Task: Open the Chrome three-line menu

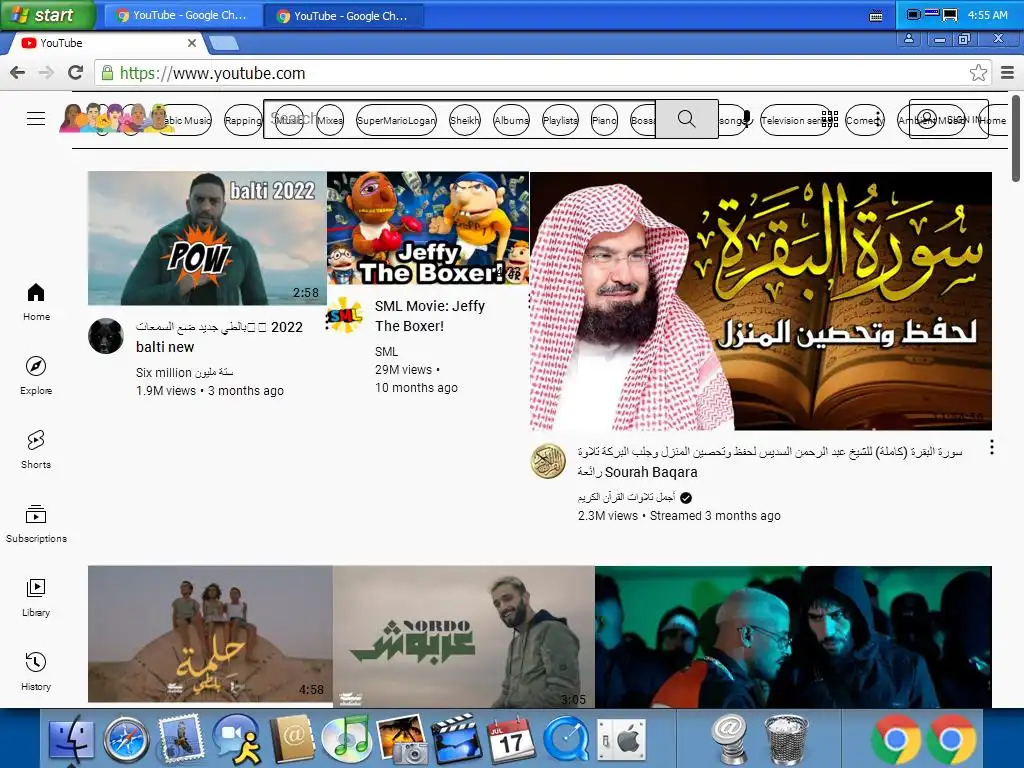Action: coord(1008,72)
